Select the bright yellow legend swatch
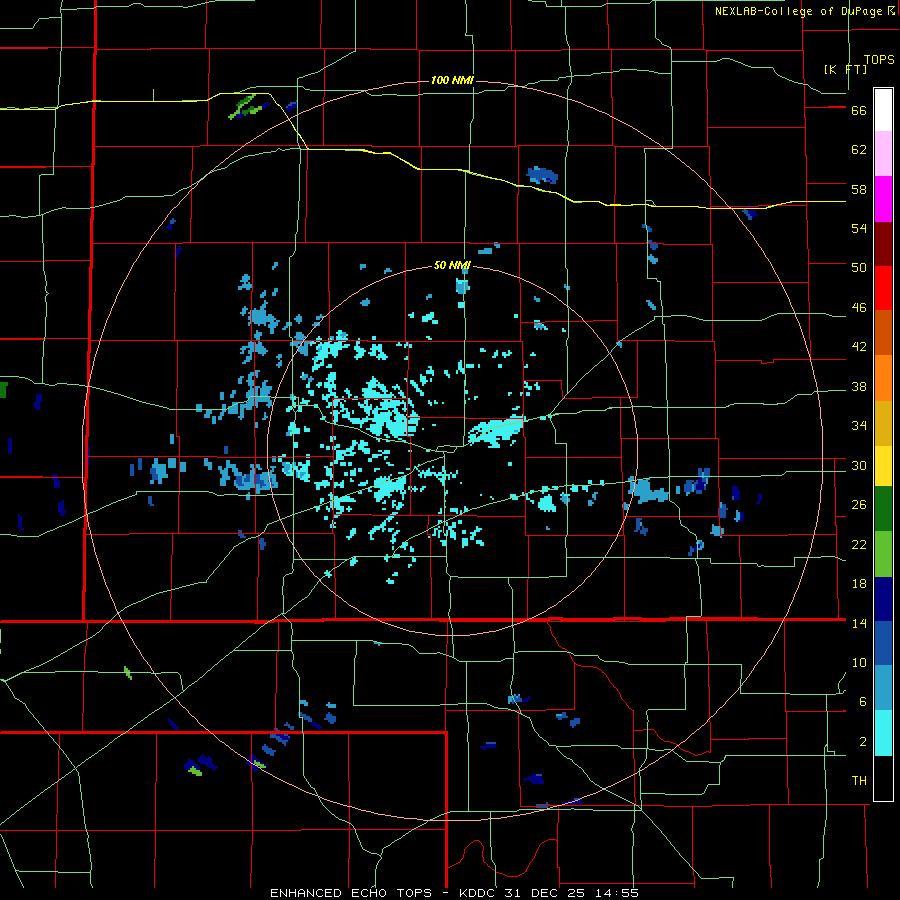 pyautogui.click(x=883, y=465)
